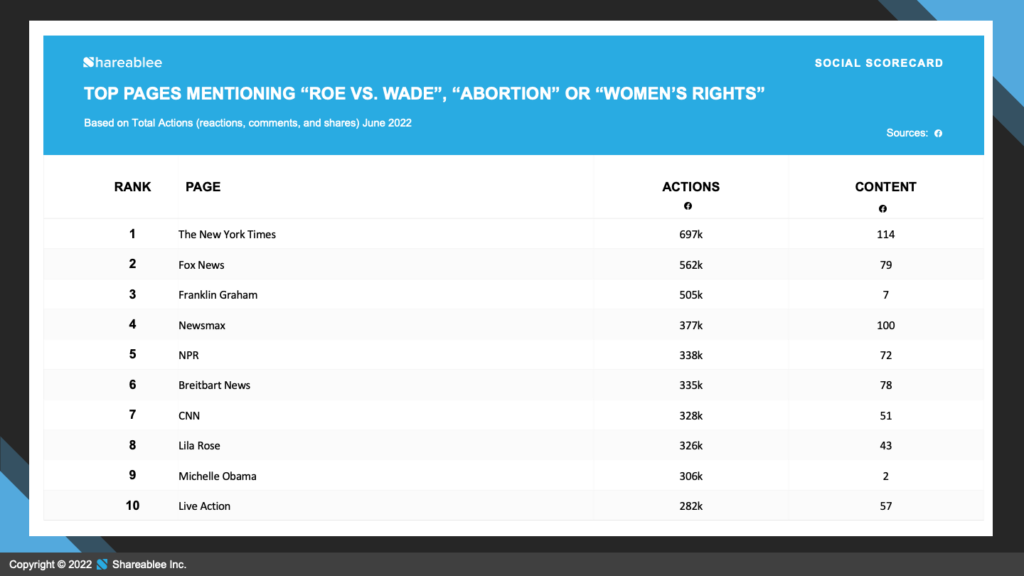Click the Live Action page name
This screenshot has width=1024, height=576.
click(204, 506)
